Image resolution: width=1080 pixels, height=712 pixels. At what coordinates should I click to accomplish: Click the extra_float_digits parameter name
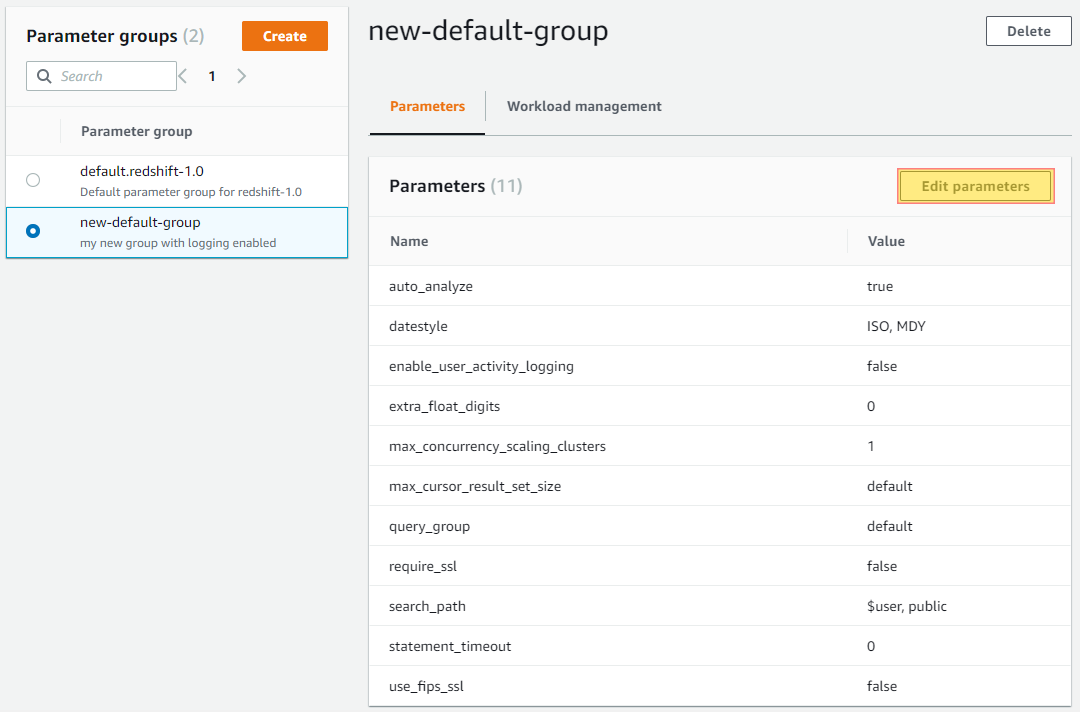[444, 406]
